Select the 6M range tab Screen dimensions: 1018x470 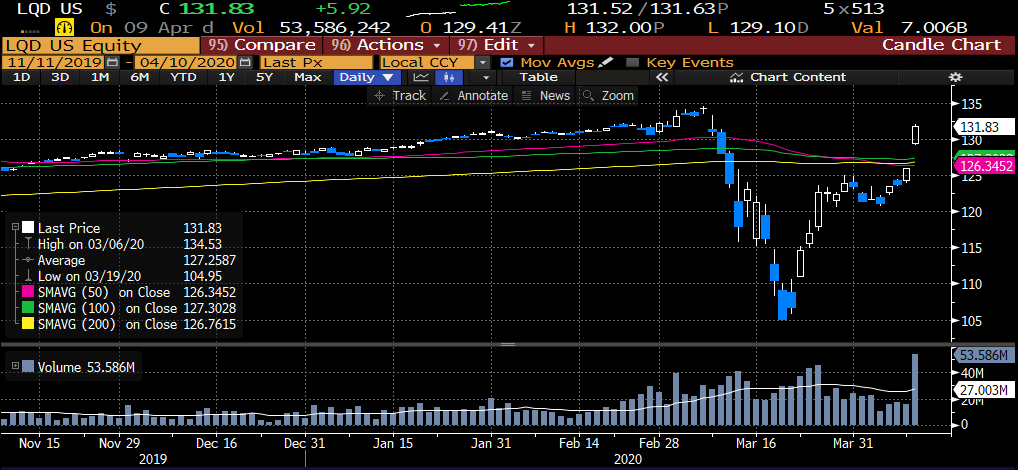click(139, 77)
